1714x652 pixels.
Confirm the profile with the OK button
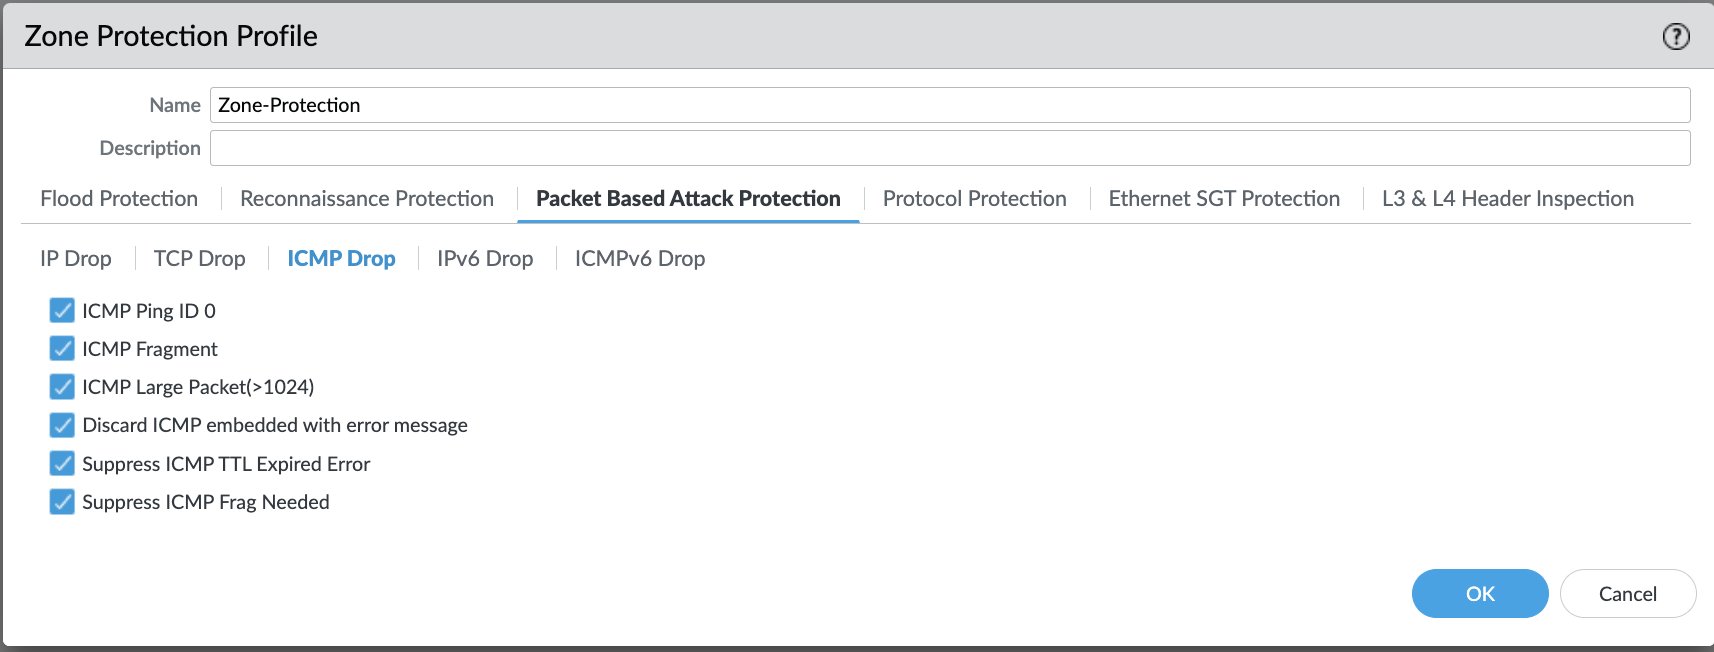1480,593
